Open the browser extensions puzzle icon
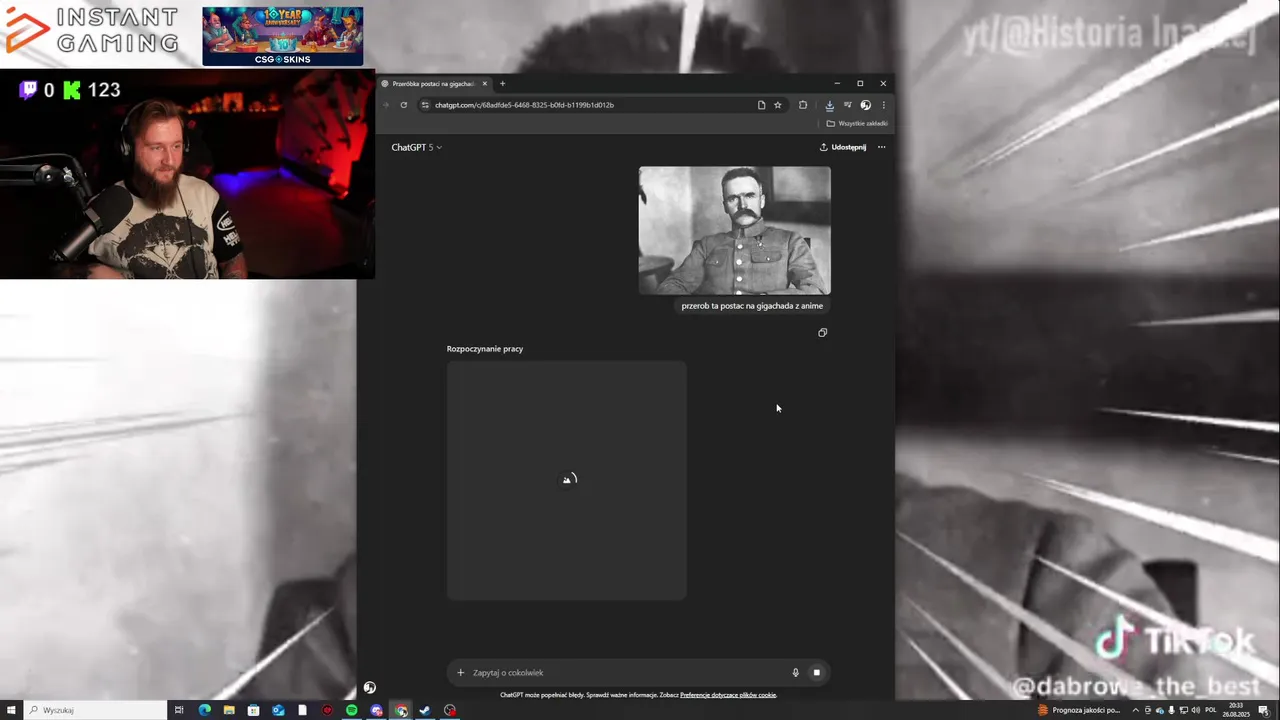The height and width of the screenshot is (720, 1280). (x=802, y=105)
